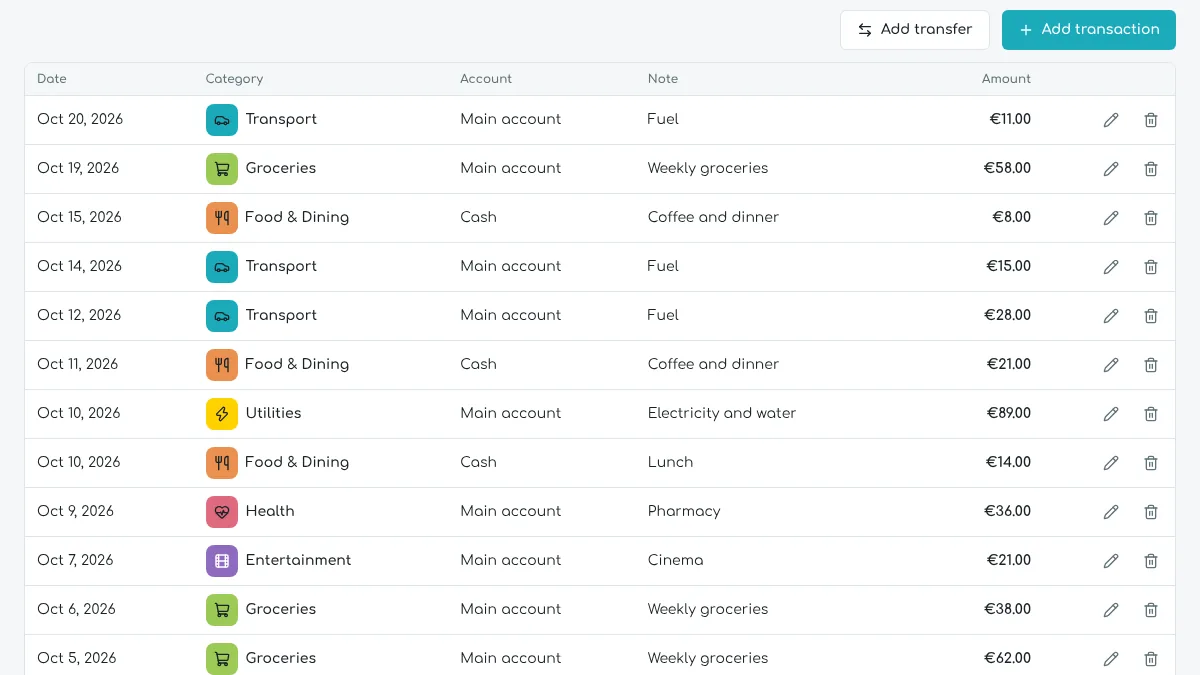Edit the Oct 5 Weekly groceries entry
1200x675 pixels.
pos(1111,659)
